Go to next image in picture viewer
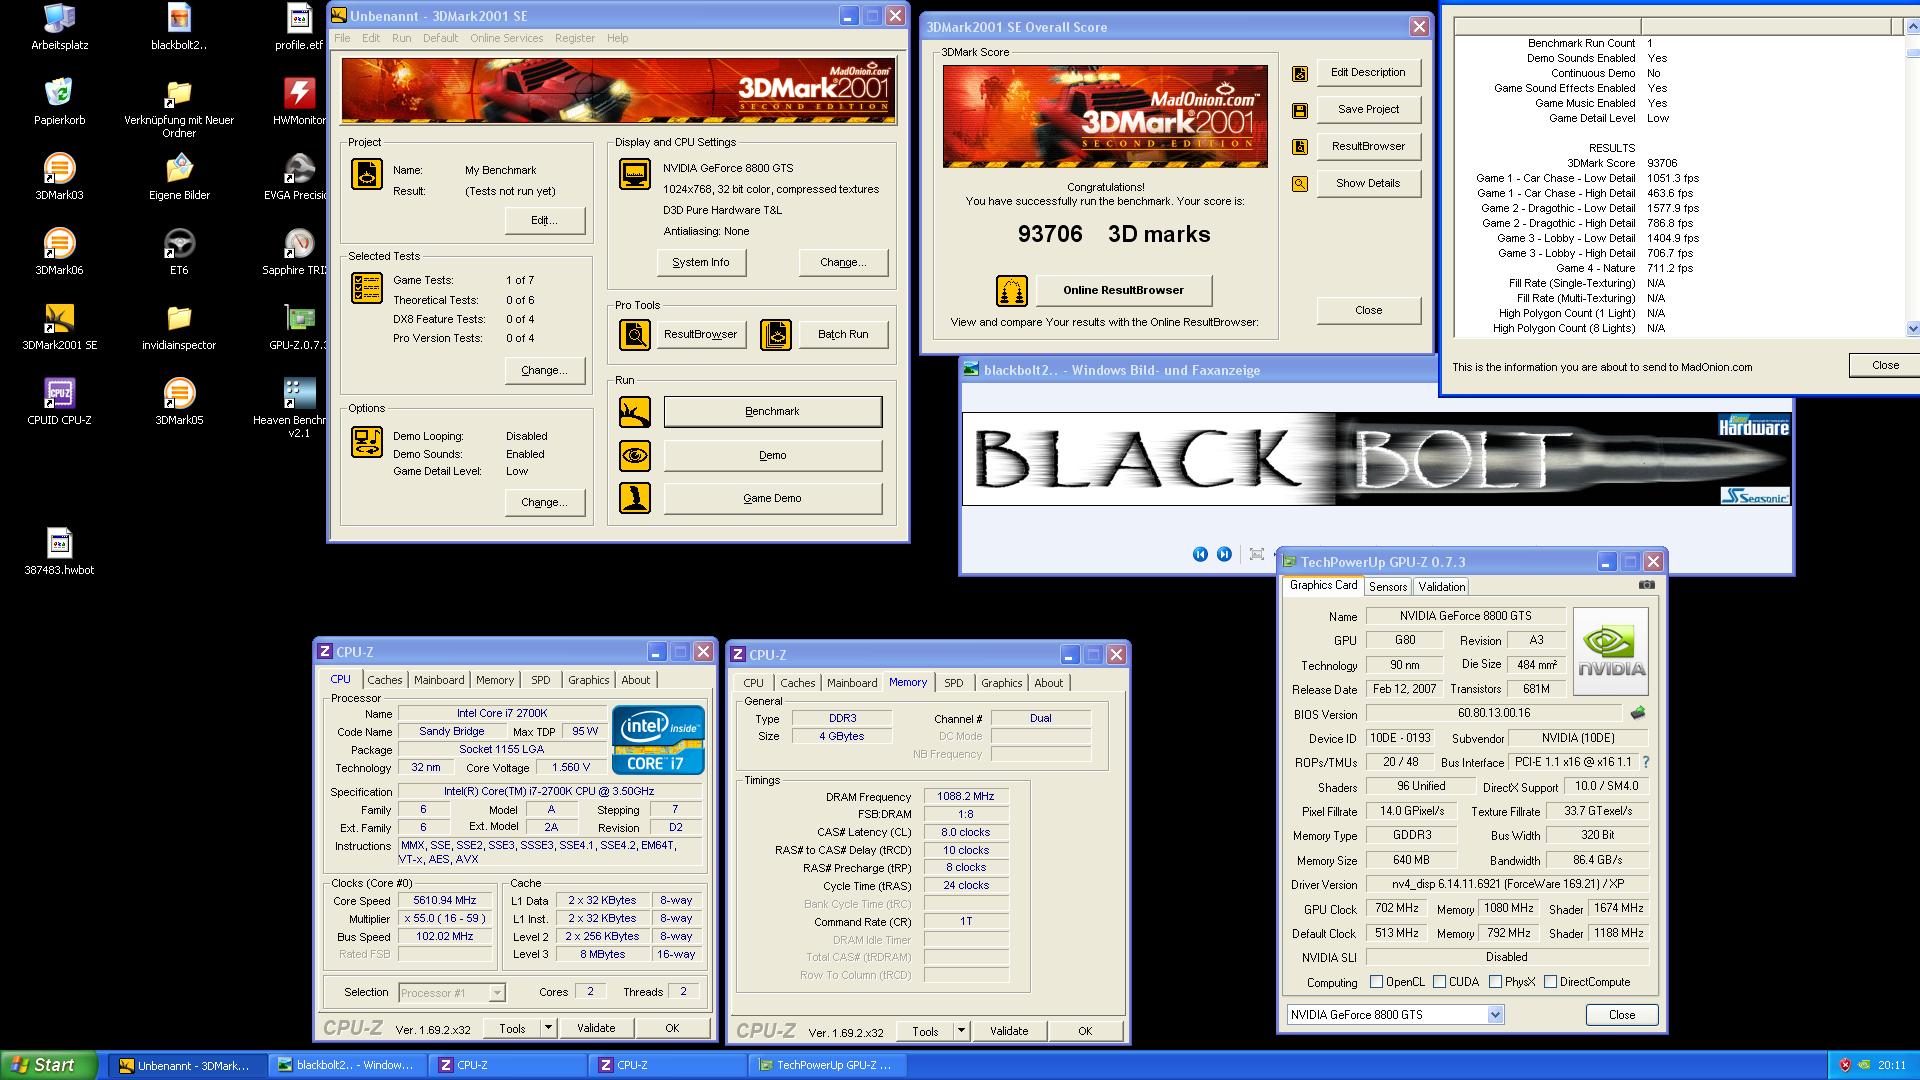Image resolution: width=1920 pixels, height=1080 pixels. 1224,554
